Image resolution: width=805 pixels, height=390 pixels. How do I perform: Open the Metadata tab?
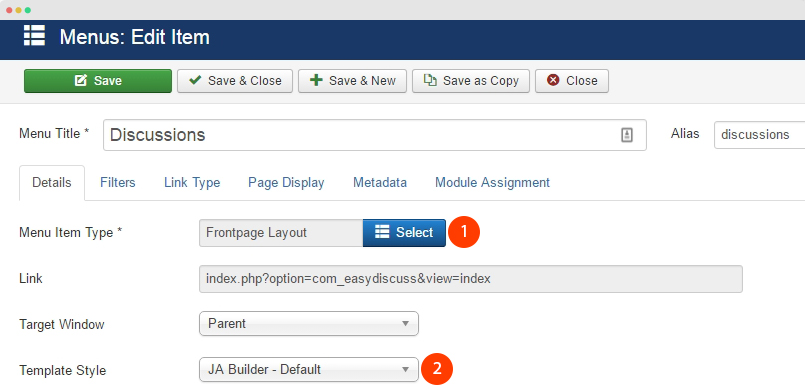tap(380, 183)
